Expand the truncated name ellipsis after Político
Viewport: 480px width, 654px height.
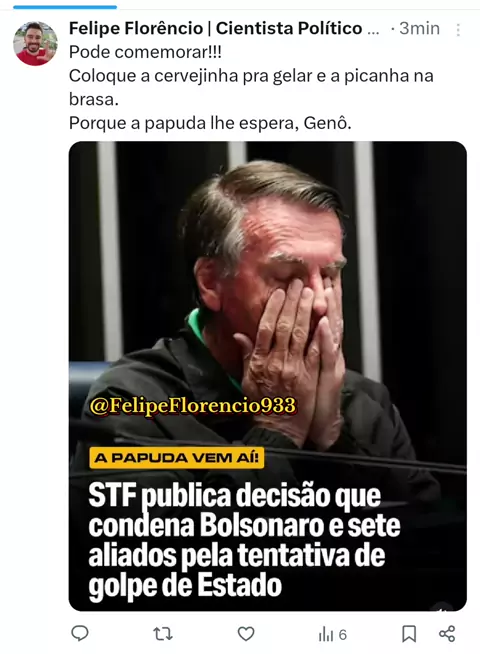point(374,30)
